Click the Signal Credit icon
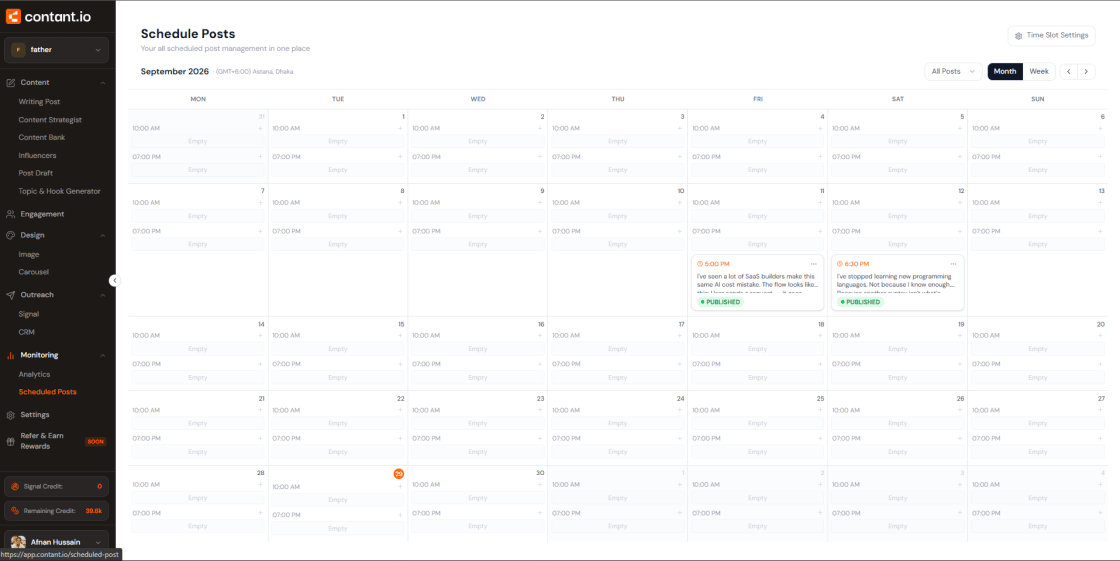The width and height of the screenshot is (1120, 561). pos(15,486)
